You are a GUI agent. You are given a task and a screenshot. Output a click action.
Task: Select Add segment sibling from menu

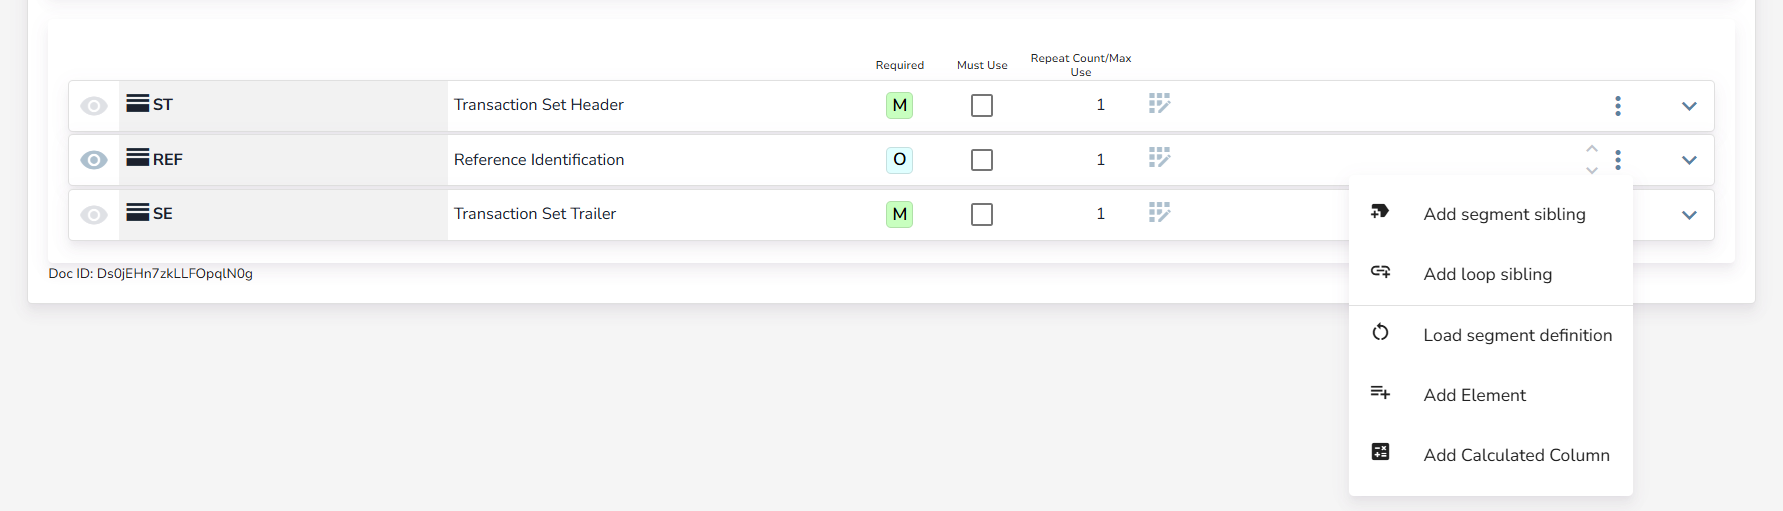1503,214
